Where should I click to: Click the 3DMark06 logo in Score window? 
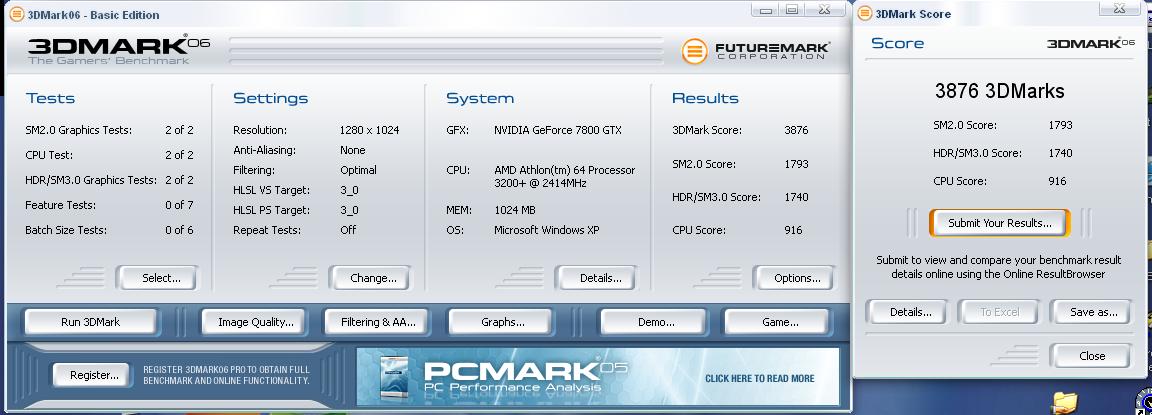1090,43
